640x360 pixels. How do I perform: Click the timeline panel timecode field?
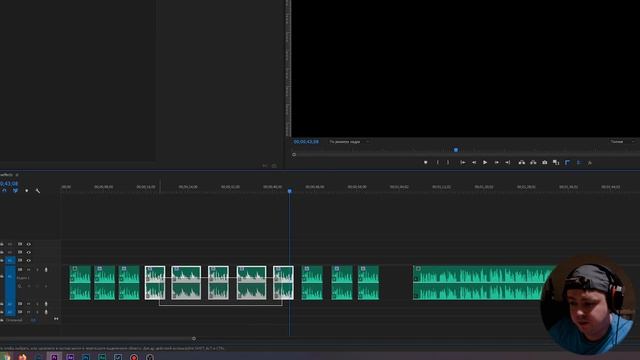coord(9,184)
